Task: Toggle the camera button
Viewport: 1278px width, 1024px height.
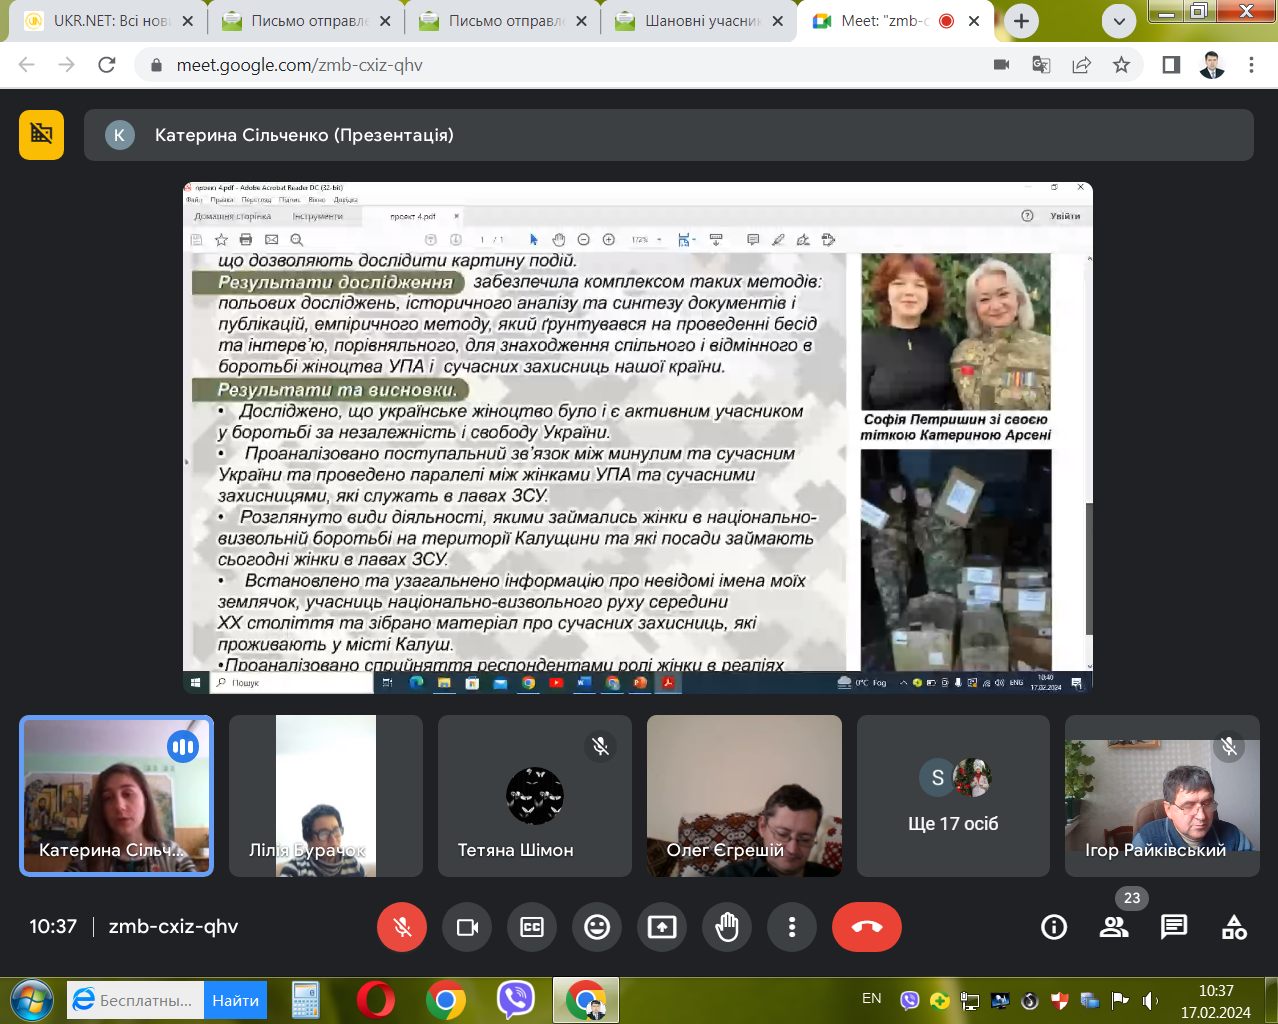Action: (467, 927)
